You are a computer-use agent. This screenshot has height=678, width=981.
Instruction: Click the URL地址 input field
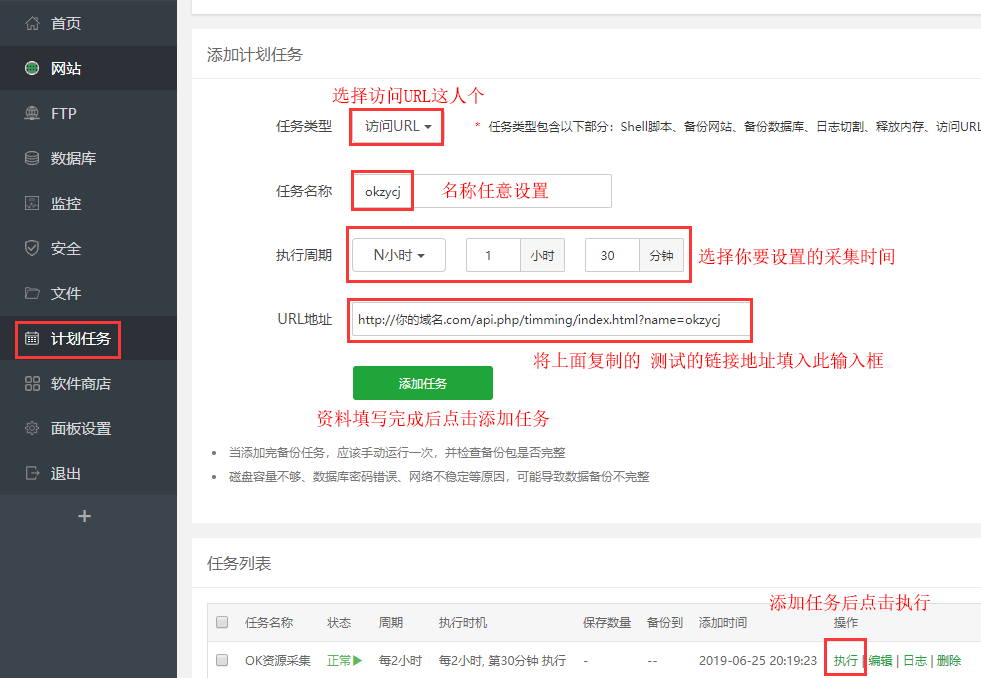(x=550, y=320)
